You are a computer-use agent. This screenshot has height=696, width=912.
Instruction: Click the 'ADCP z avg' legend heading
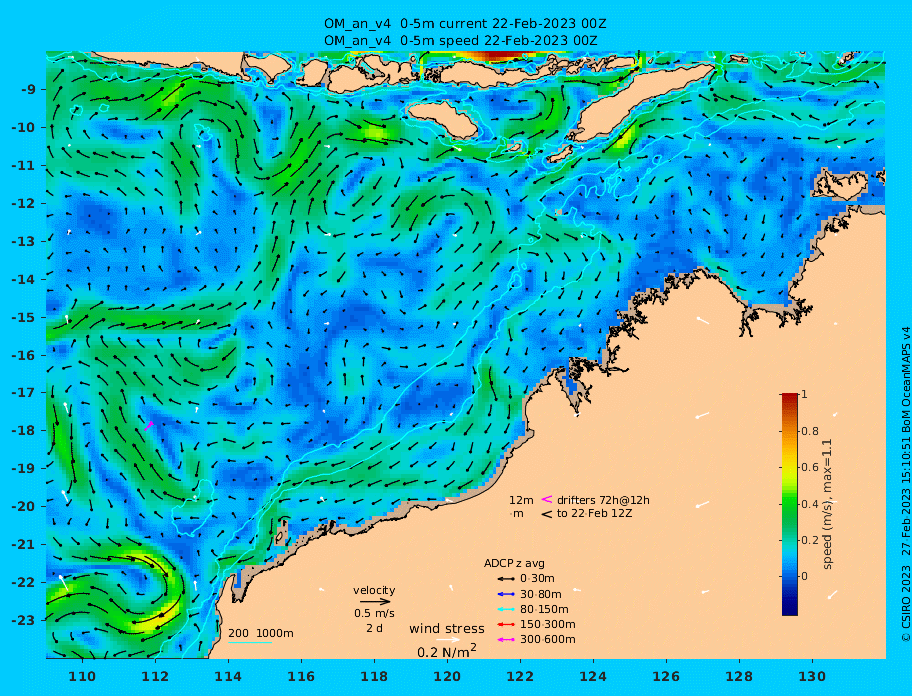(x=514, y=563)
